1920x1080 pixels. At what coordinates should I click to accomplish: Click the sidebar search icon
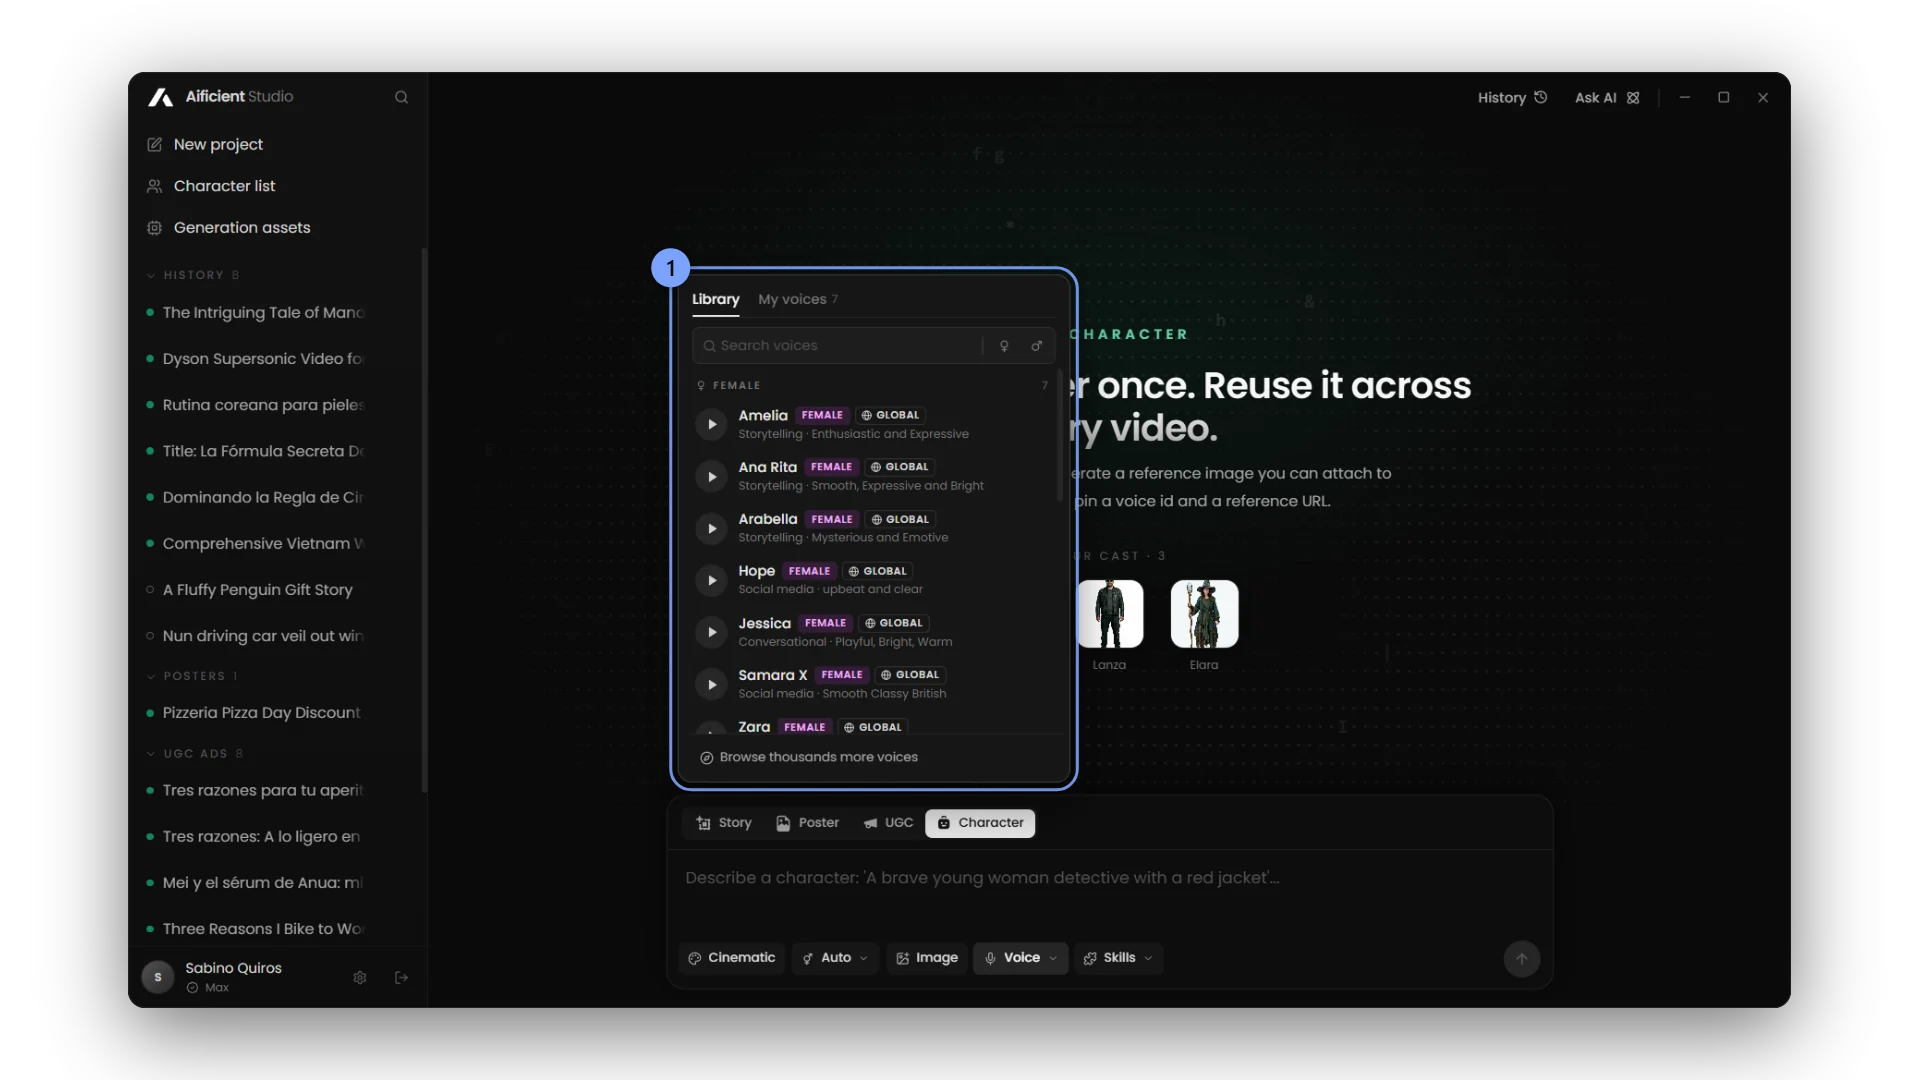click(401, 97)
